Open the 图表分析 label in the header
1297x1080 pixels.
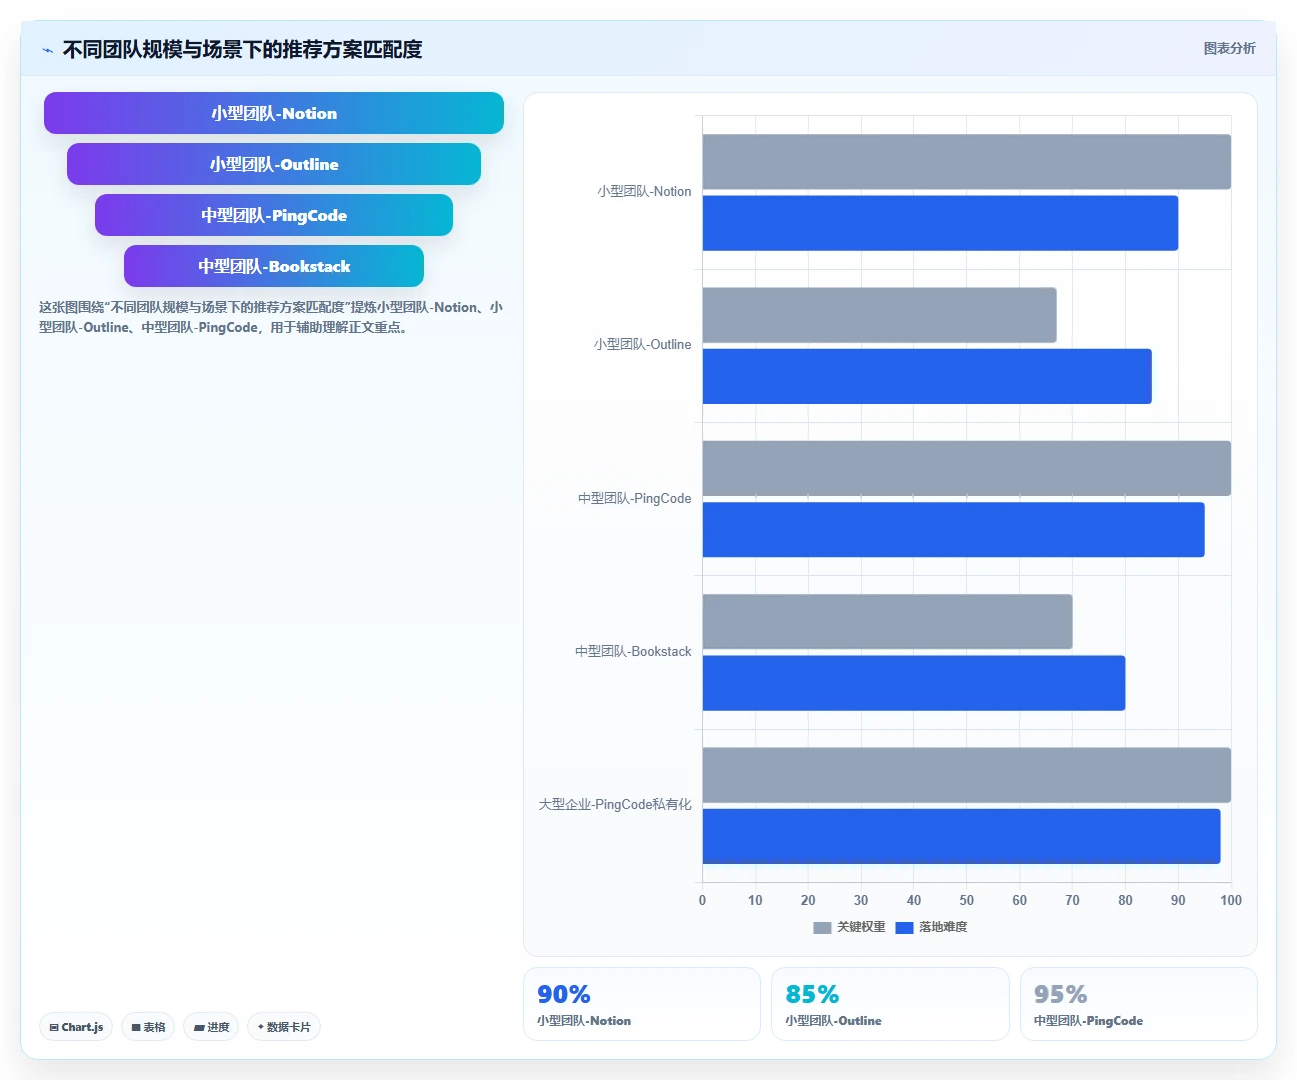1230,48
